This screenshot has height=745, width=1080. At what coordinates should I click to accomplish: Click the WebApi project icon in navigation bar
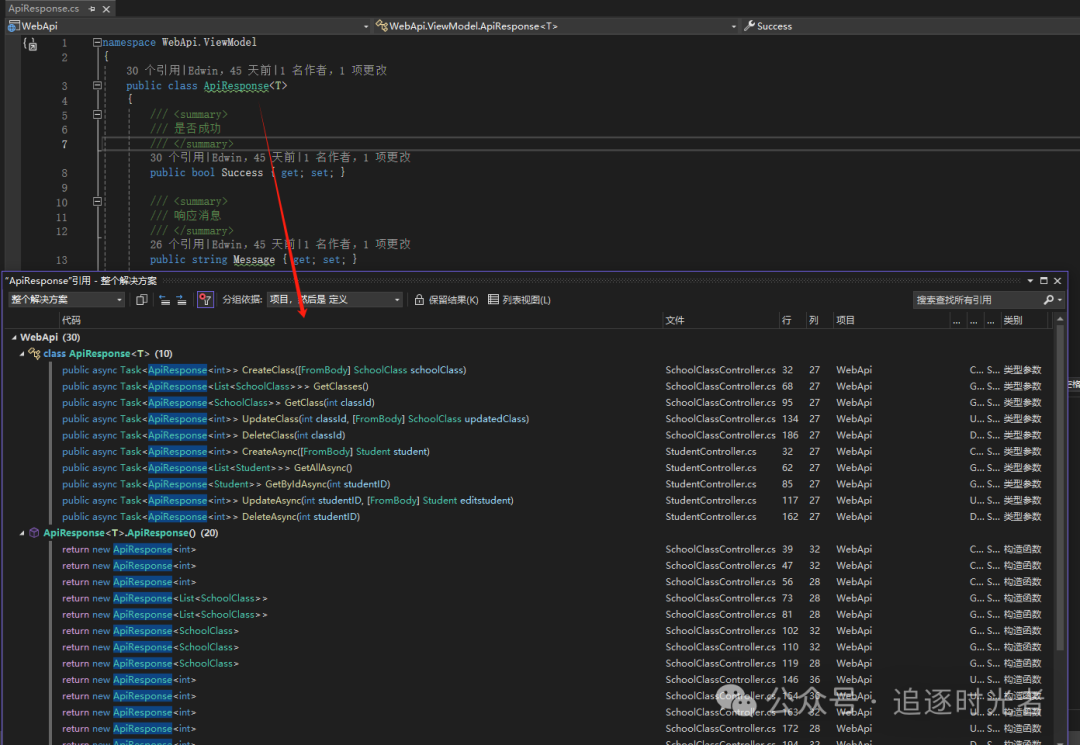(x=13, y=26)
